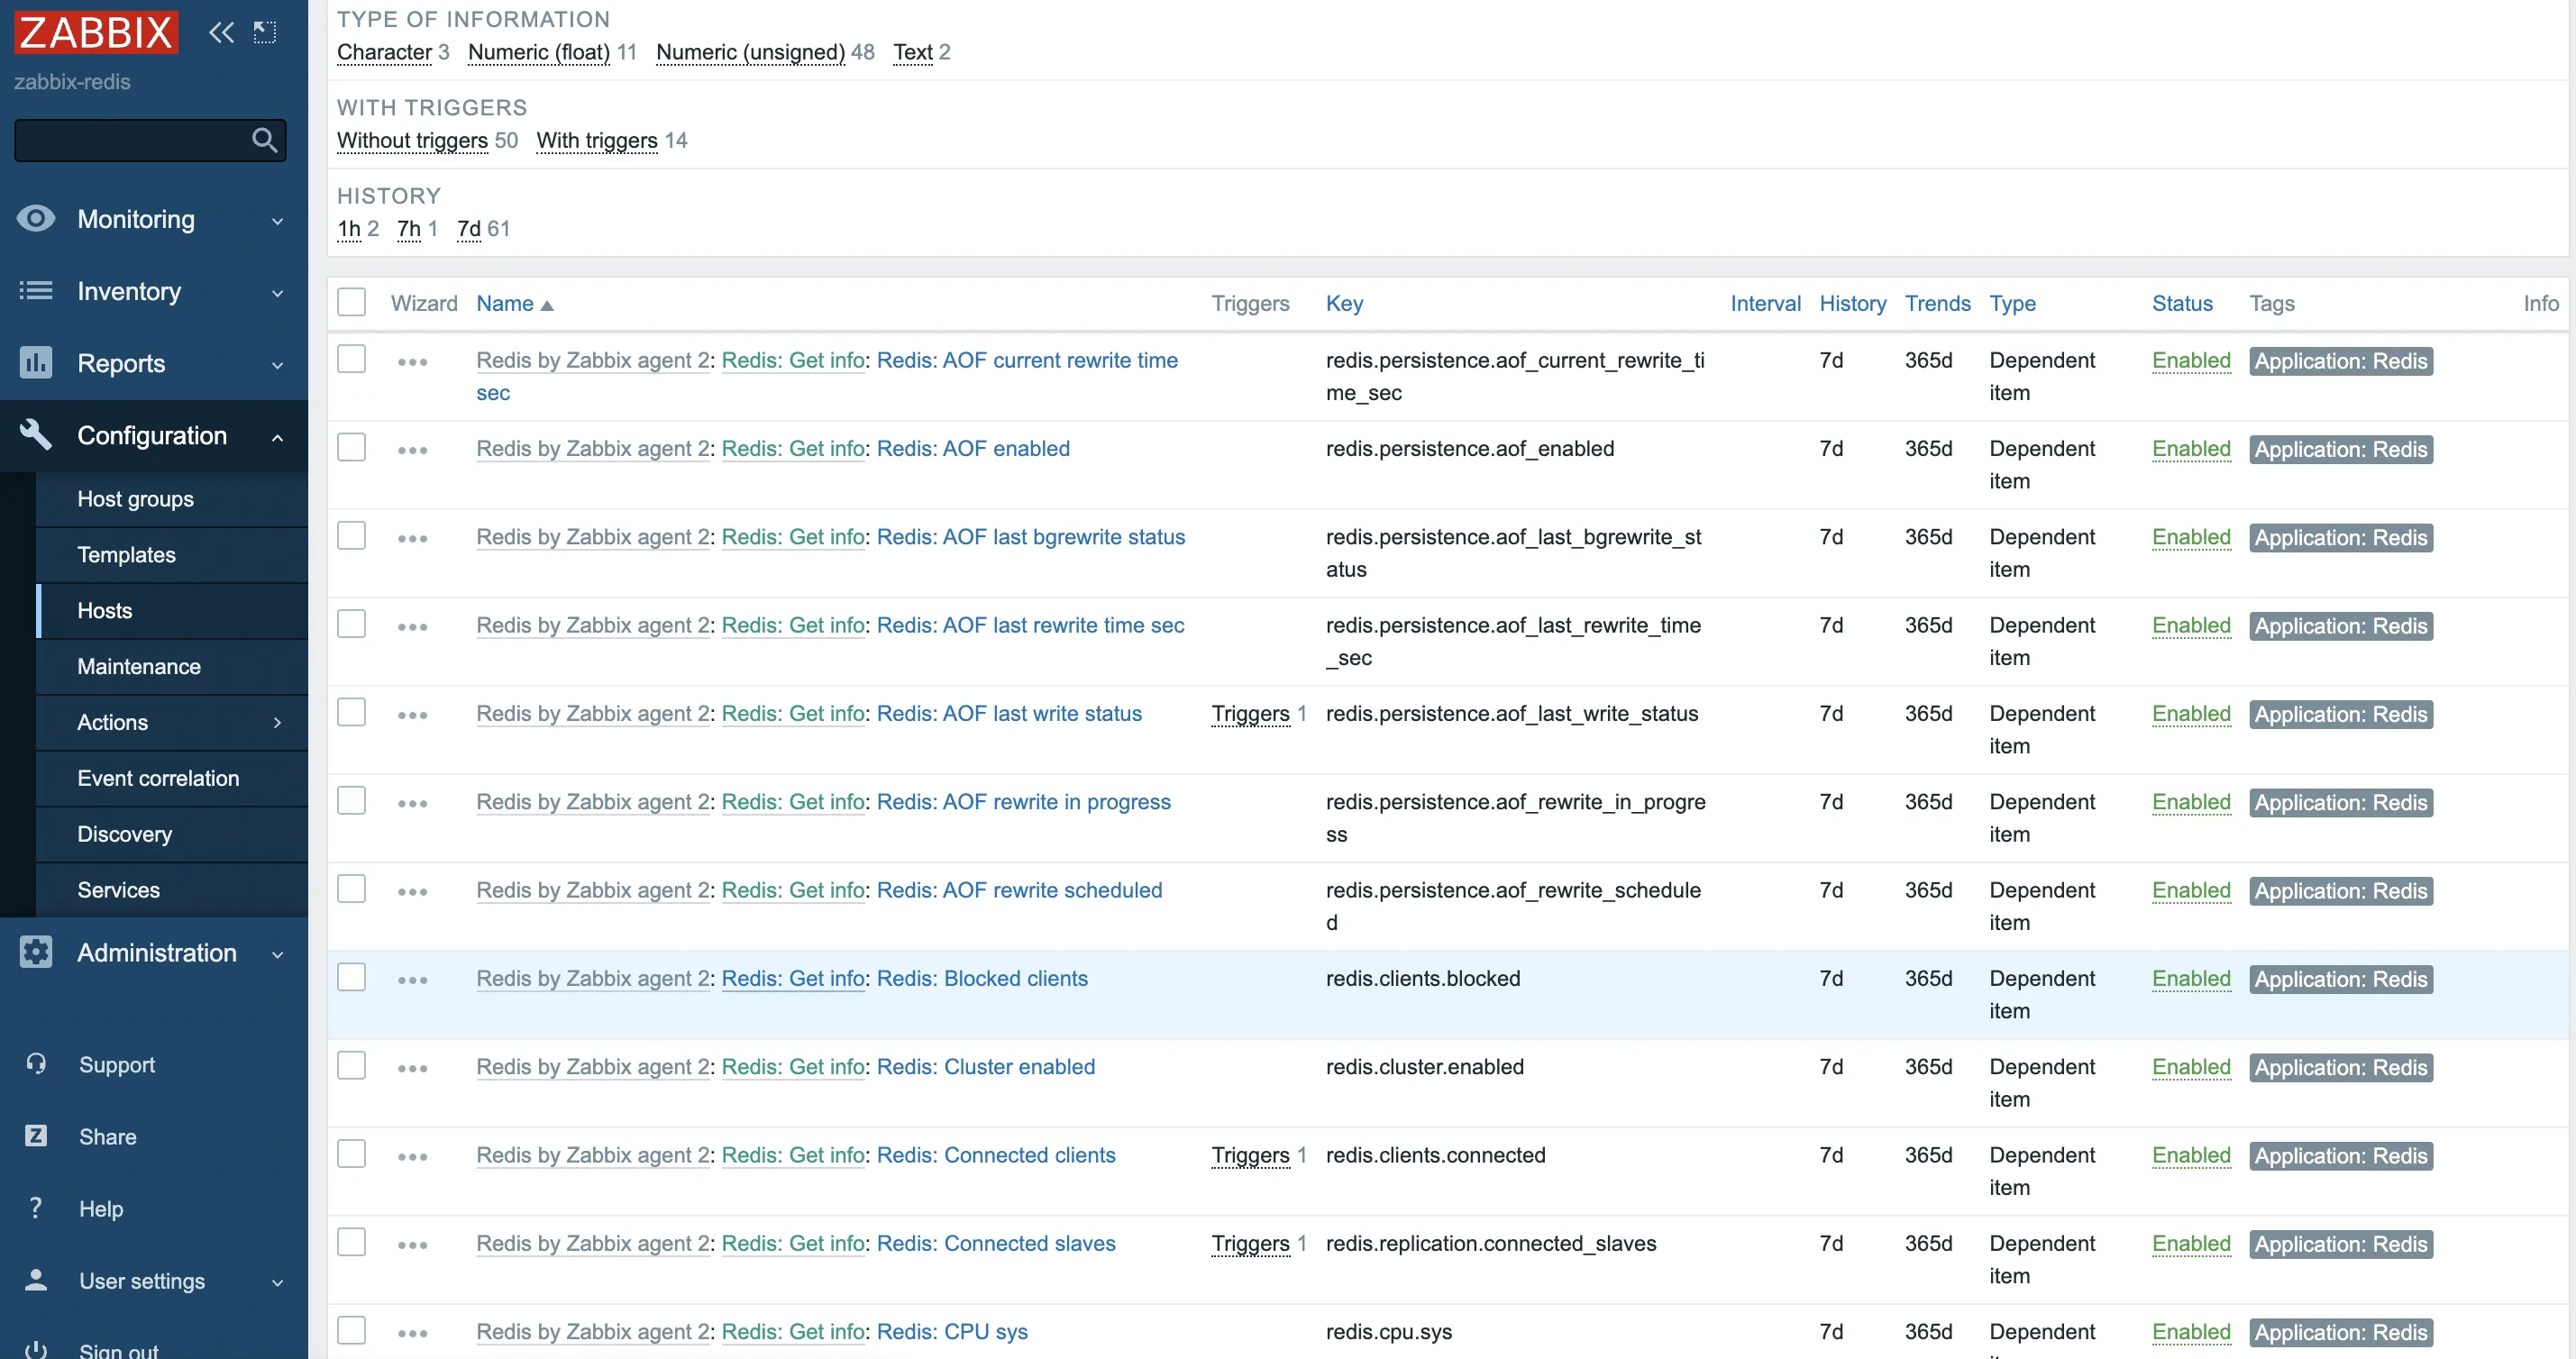Click the Zabbix logo
The image size is (2576, 1359).
(x=96, y=32)
